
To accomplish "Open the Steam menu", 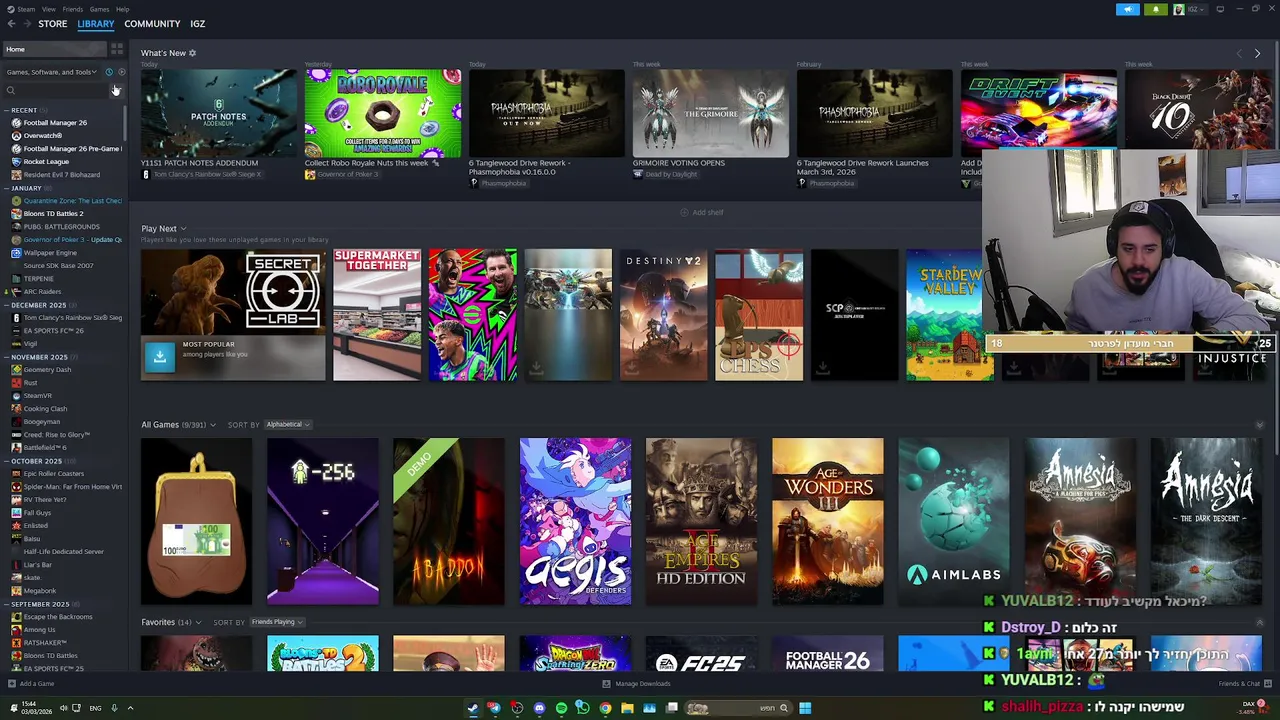I will 26,9.
